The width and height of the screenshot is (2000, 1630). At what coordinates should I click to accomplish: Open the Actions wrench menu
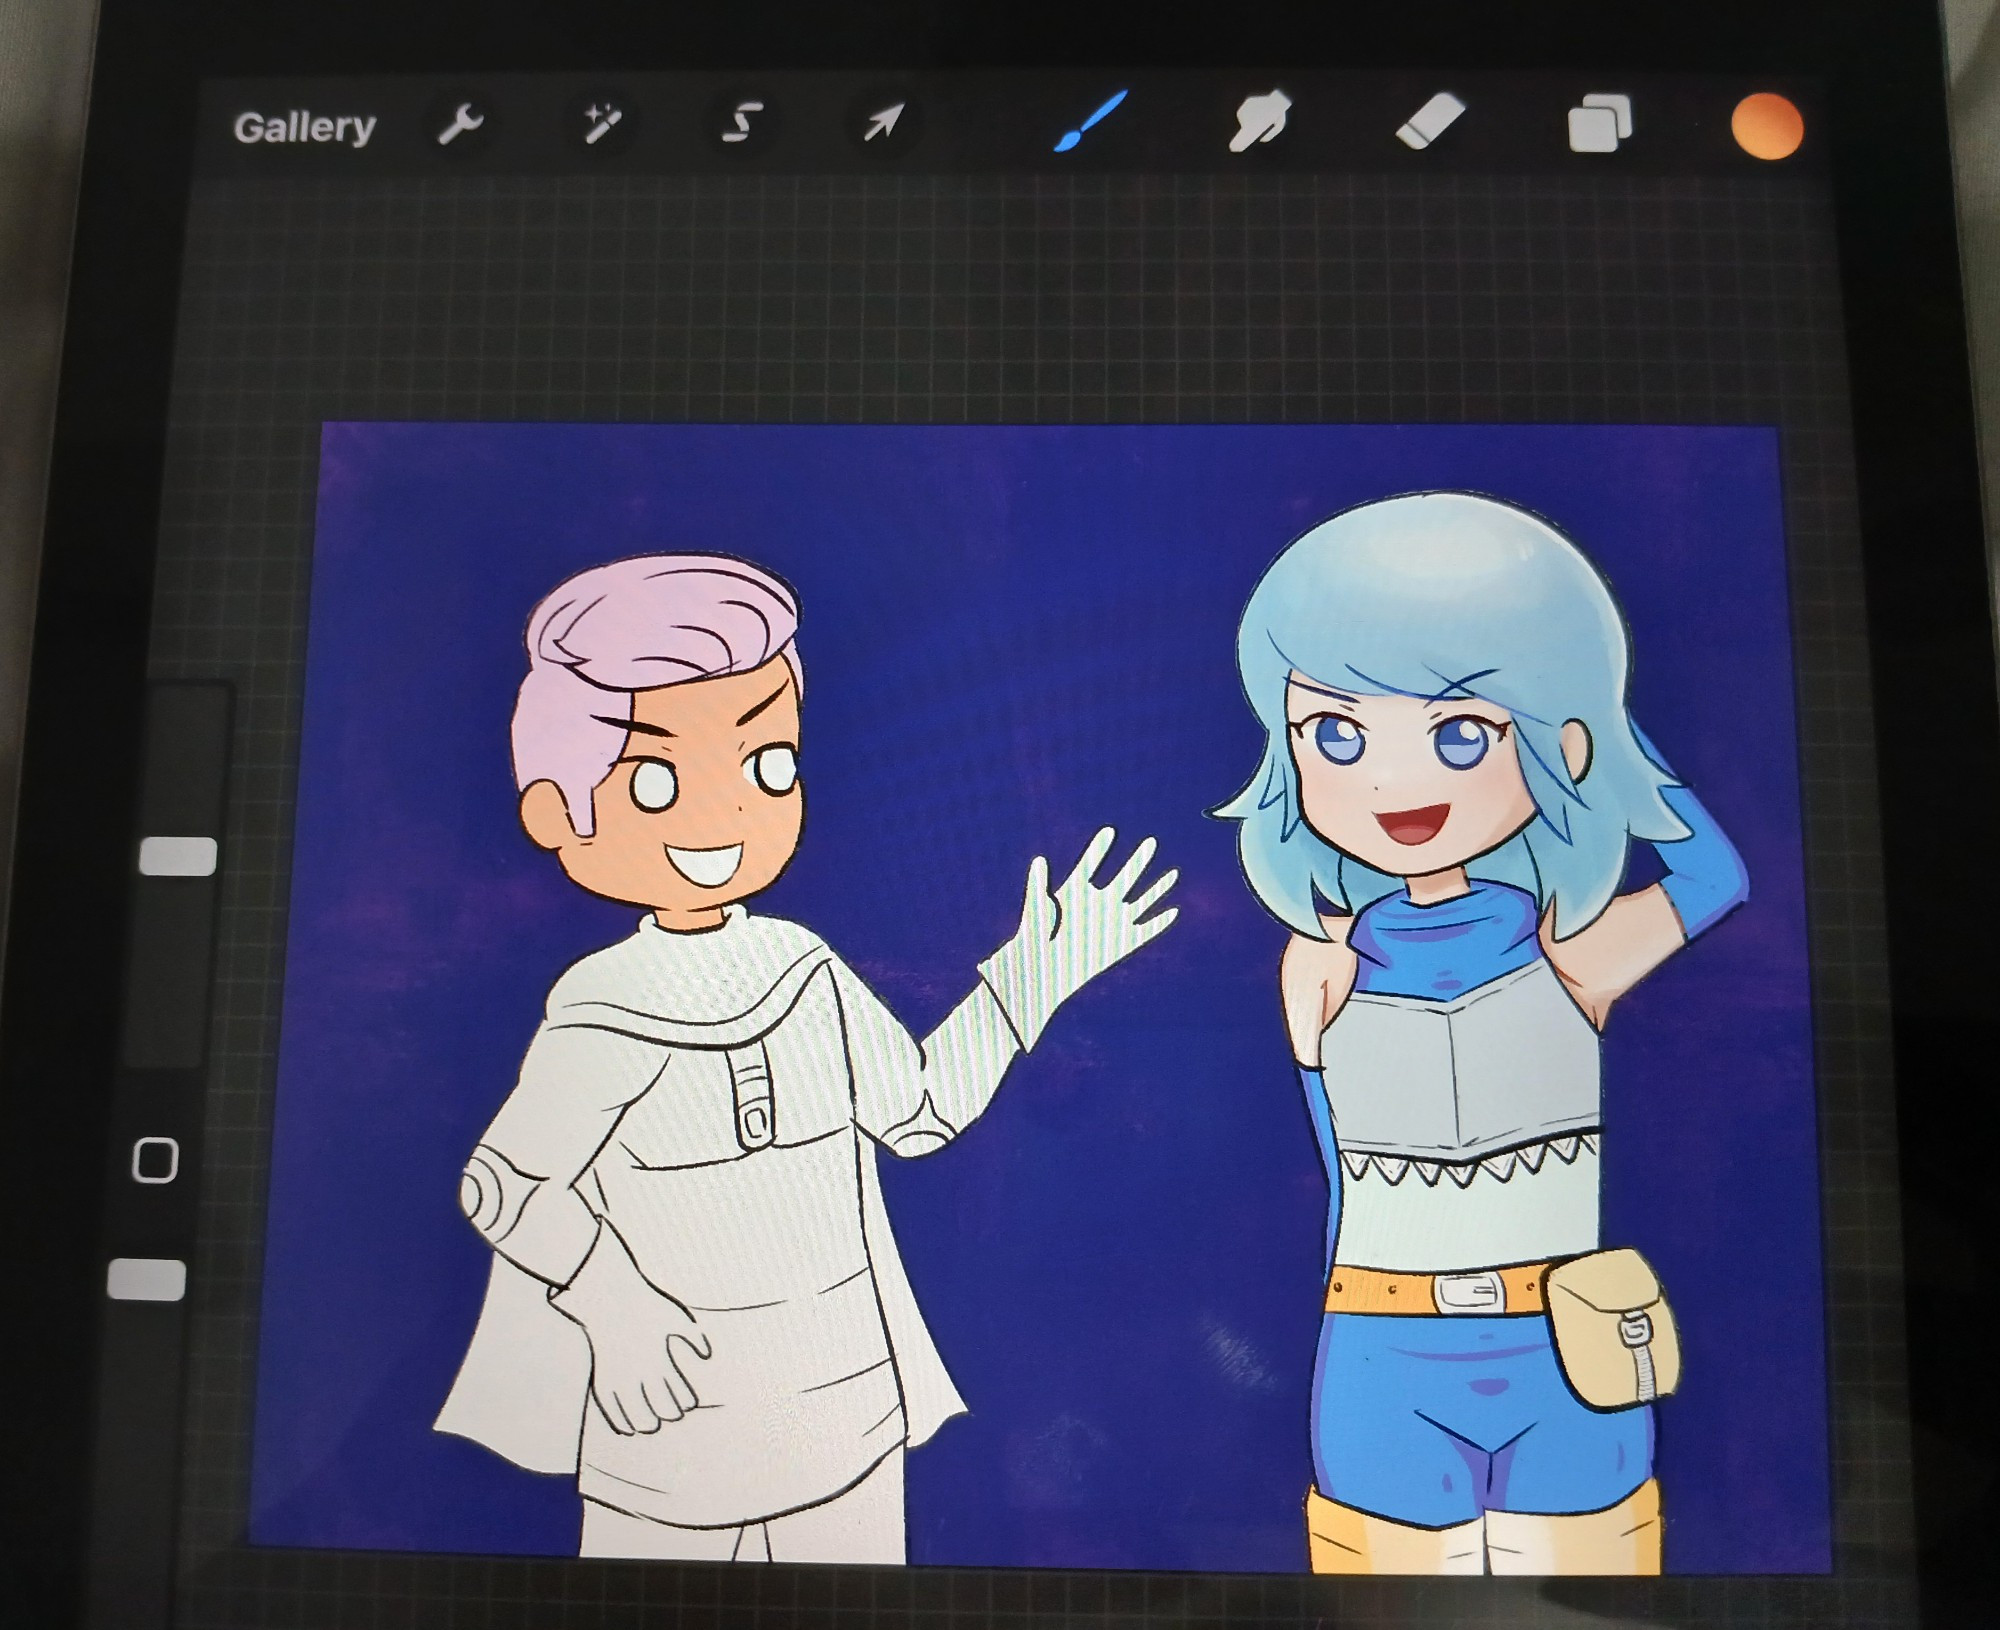(x=461, y=125)
